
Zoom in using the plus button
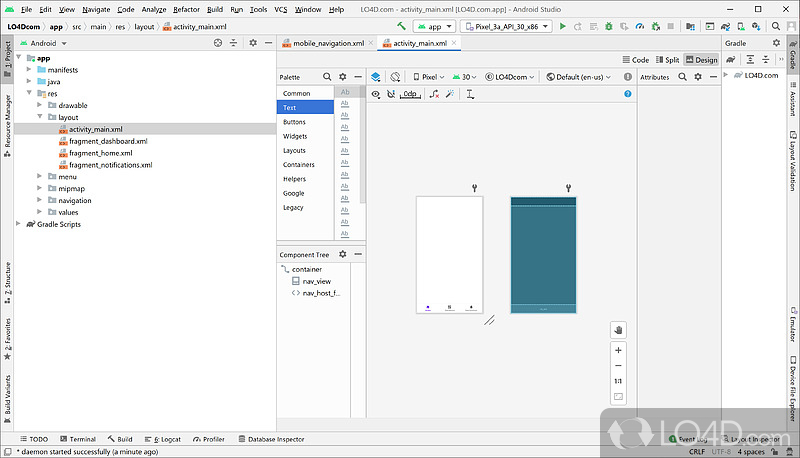618,351
